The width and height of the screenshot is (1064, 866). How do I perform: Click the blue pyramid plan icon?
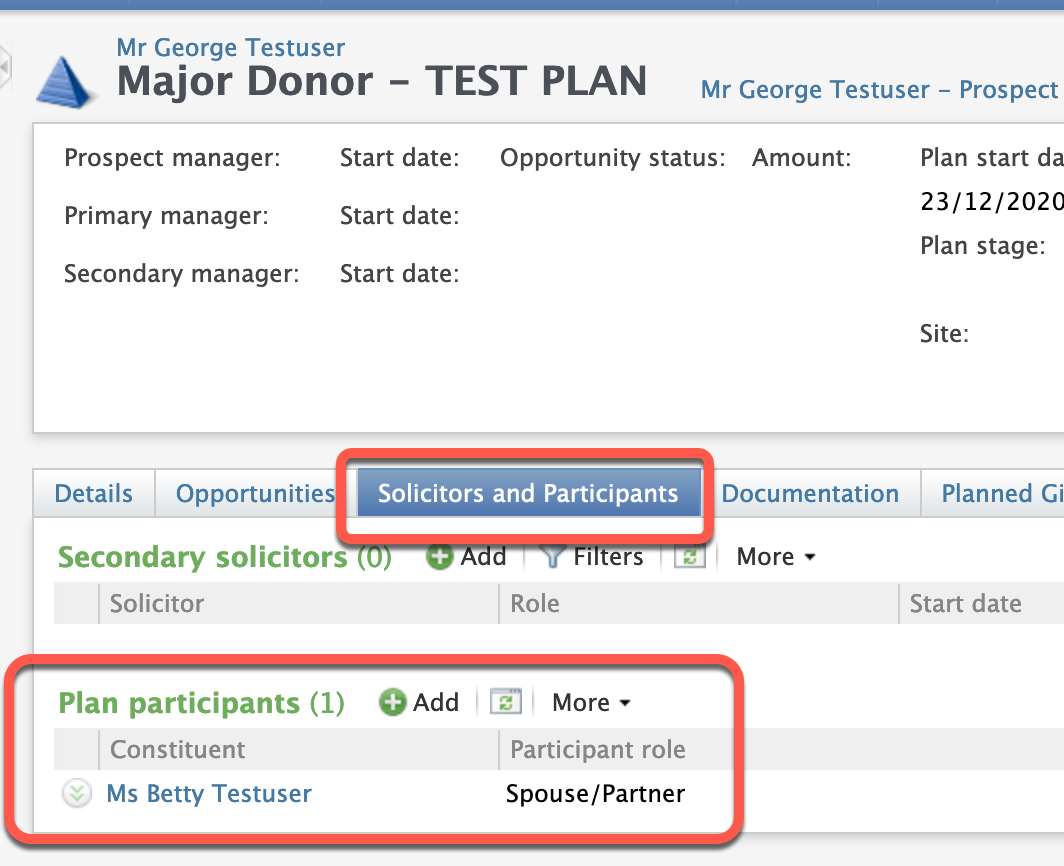click(x=66, y=80)
